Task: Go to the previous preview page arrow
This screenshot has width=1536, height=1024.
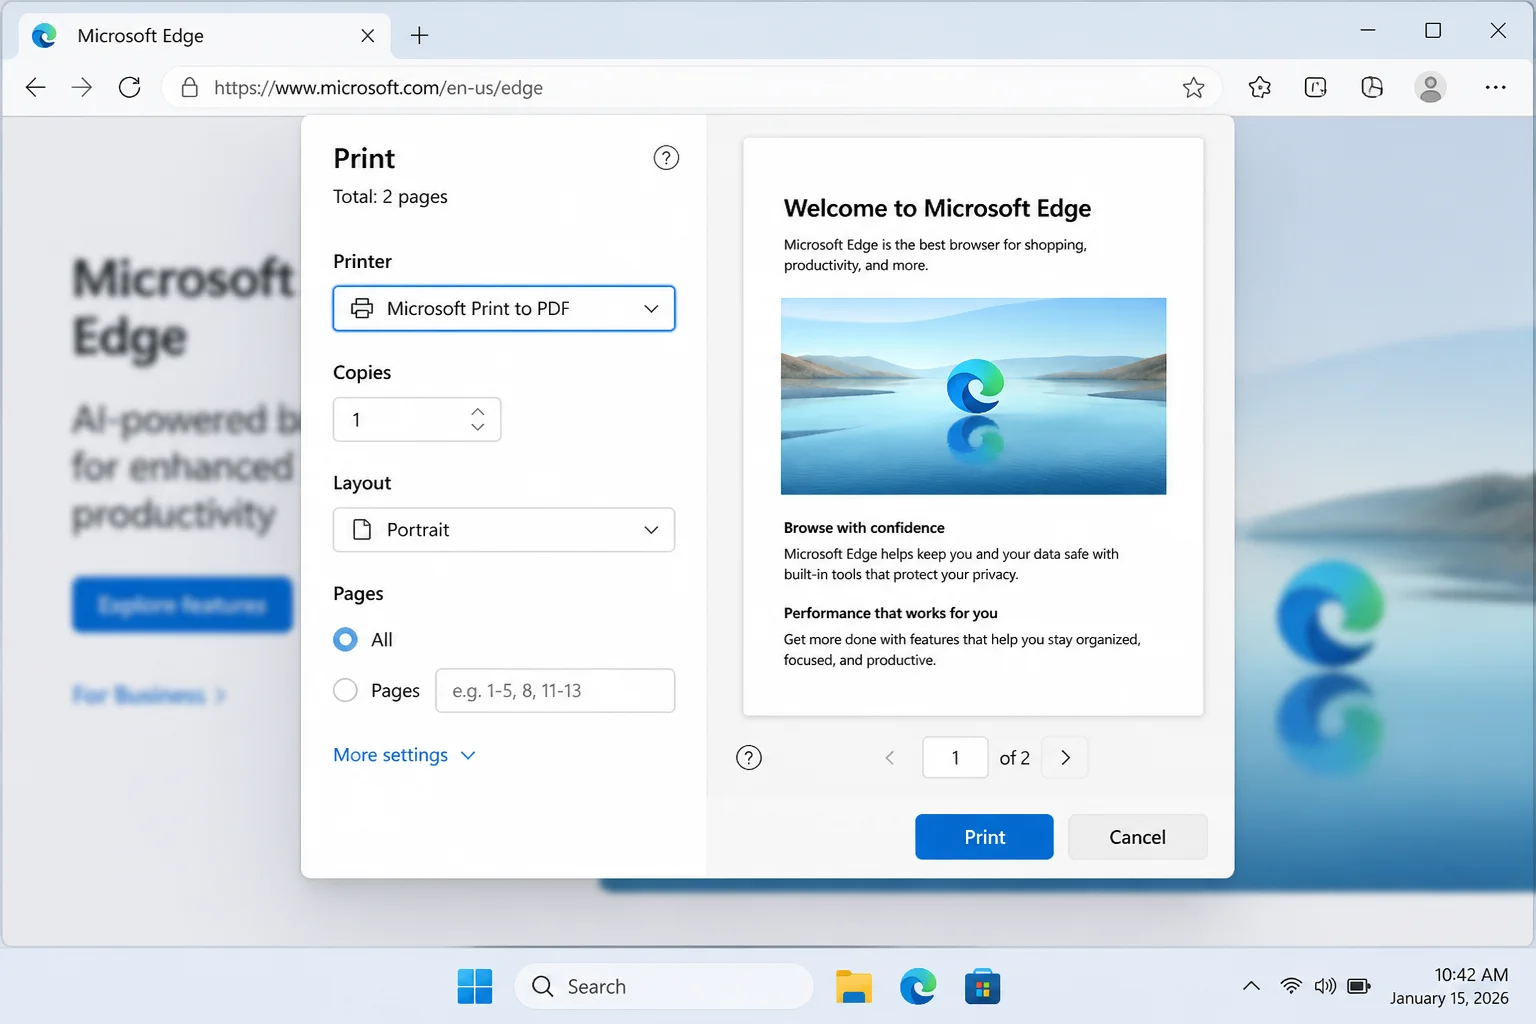Action: pyautogui.click(x=890, y=757)
